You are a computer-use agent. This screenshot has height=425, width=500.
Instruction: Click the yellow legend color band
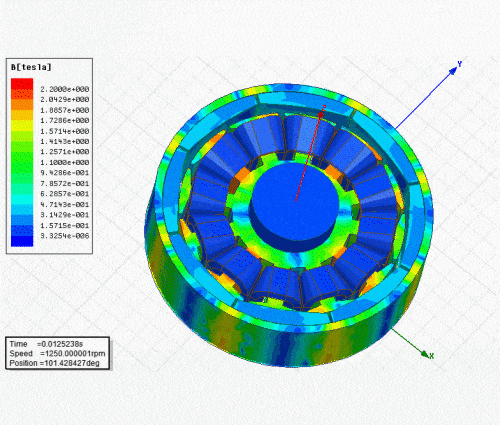coord(22,125)
